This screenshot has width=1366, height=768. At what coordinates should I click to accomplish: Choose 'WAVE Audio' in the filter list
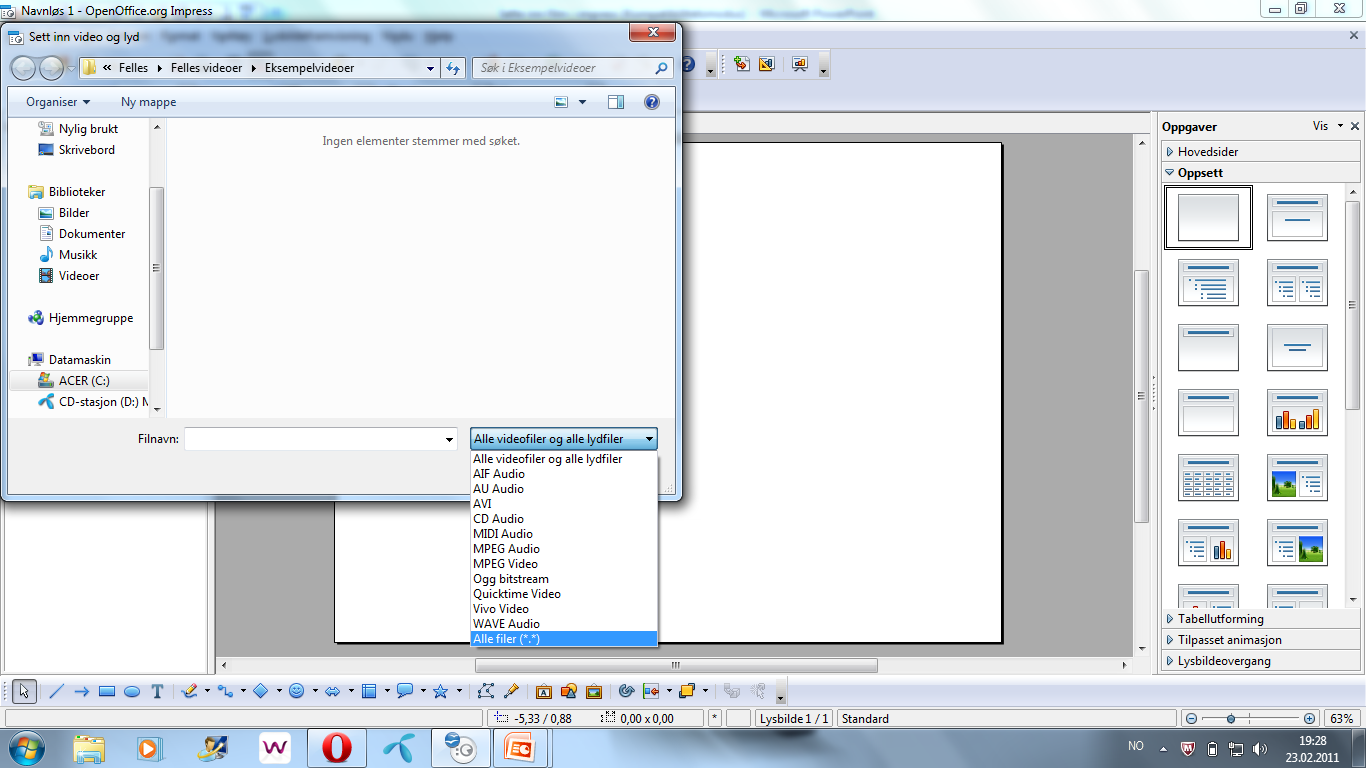pyautogui.click(x=564, y=624)
